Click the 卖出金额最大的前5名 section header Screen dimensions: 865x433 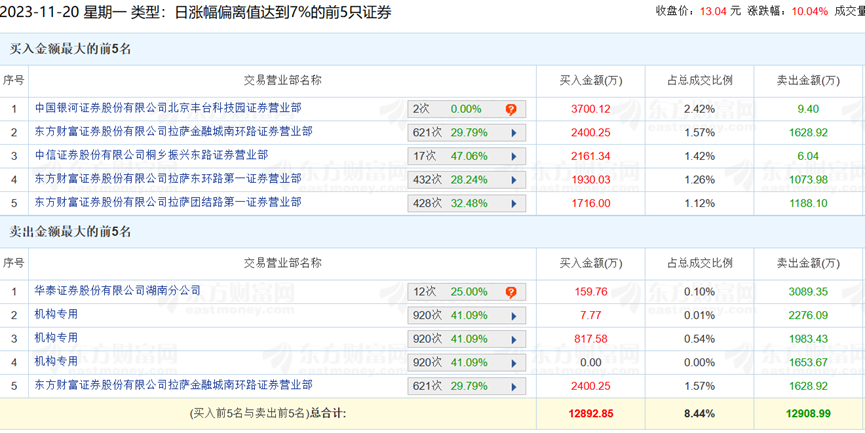pos(70,232)
